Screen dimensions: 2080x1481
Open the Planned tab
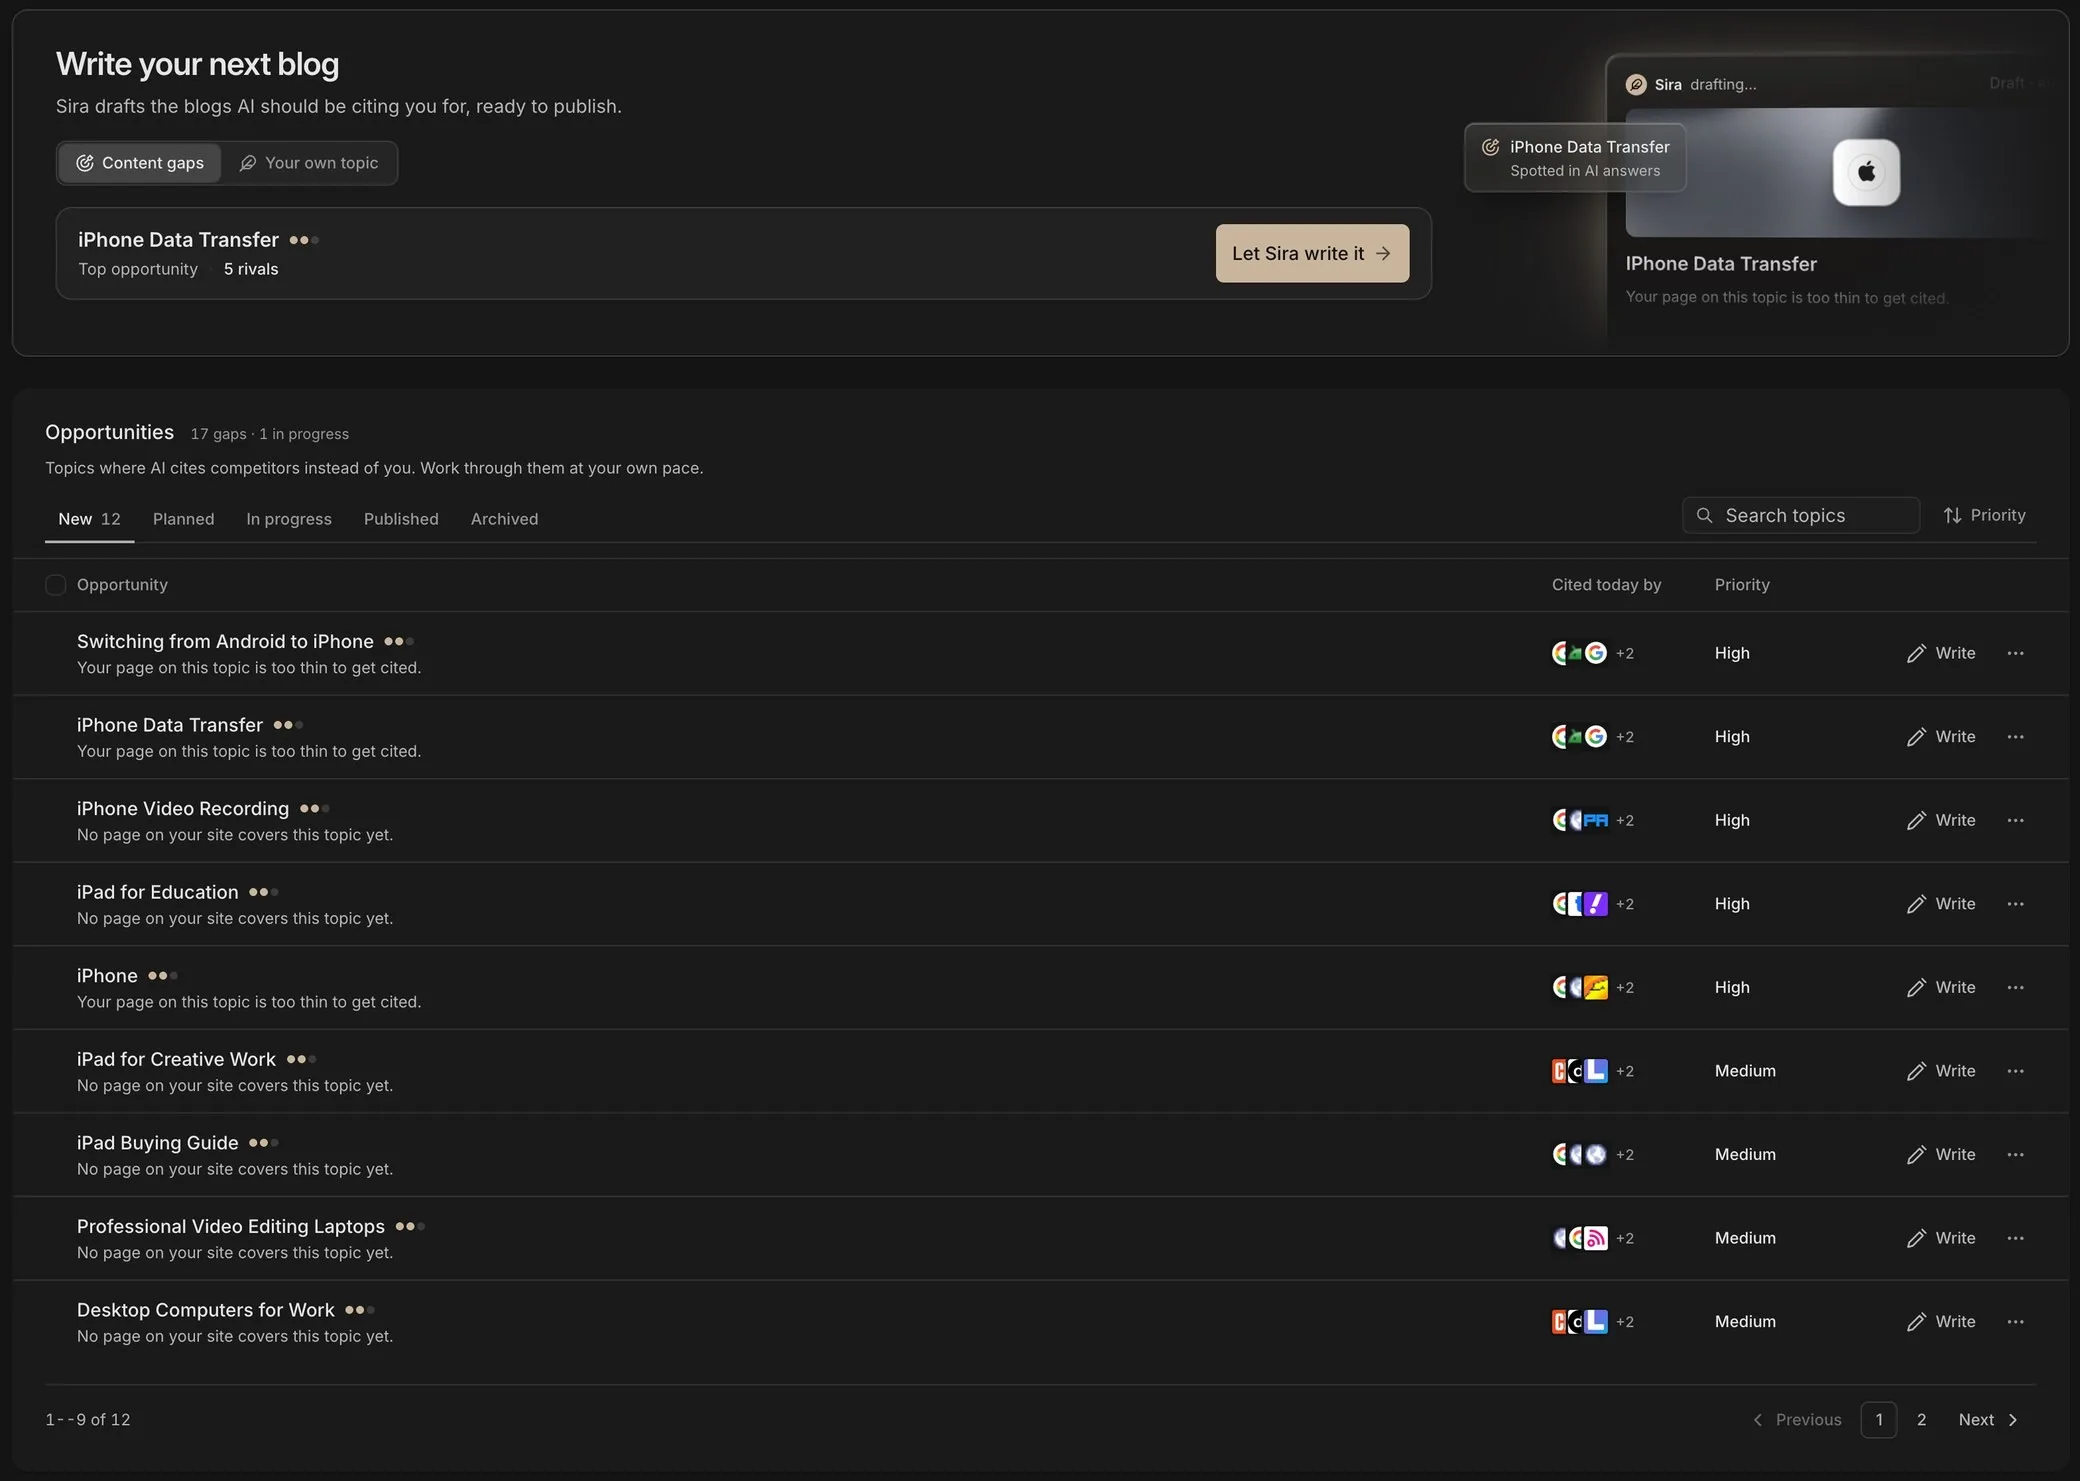(x=183, y=519)
